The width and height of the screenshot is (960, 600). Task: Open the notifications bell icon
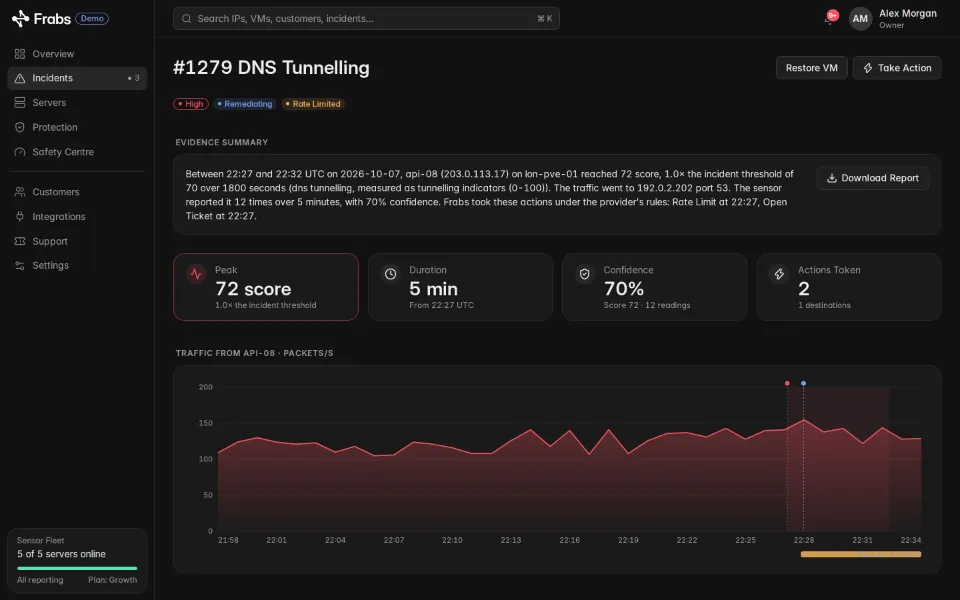pos(829,19)
